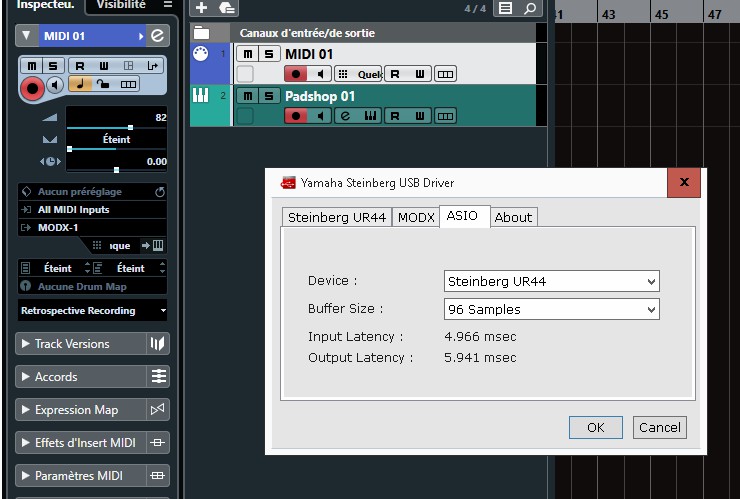The width and height of the screenshot is (740, 499).
Task: Click the add track plus icon
Action: [202, 8]
